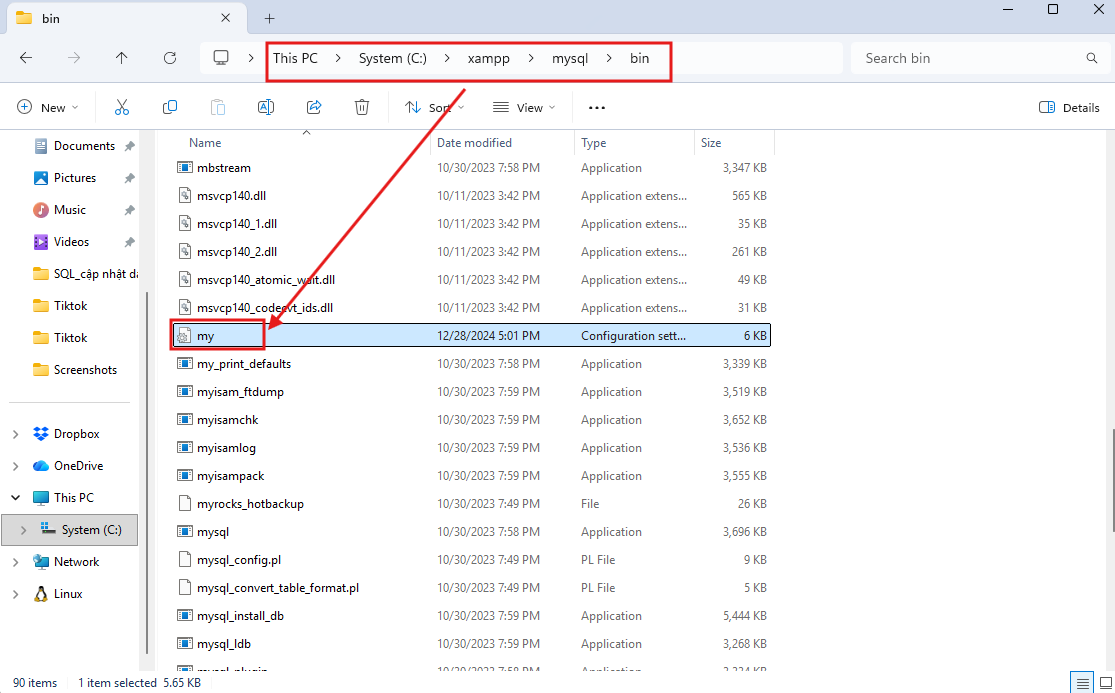Switch to details list view icon in status bar
The height and width of the screenshot is (693, 1115).
click(1082, 683)
